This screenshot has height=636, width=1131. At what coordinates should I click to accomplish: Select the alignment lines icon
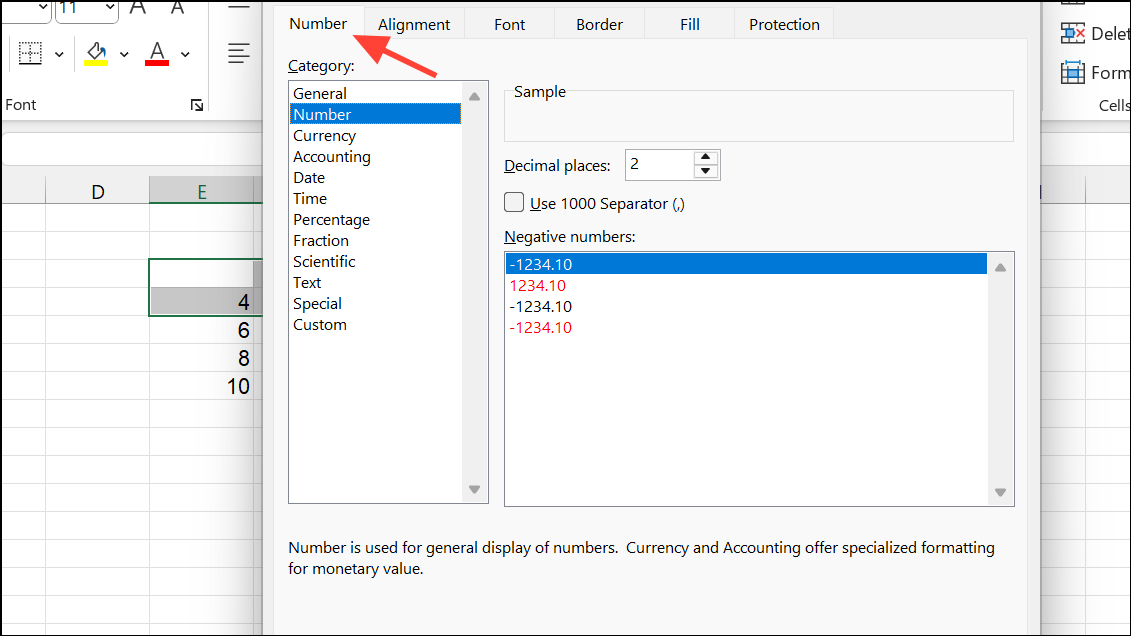tap(238, 53)
